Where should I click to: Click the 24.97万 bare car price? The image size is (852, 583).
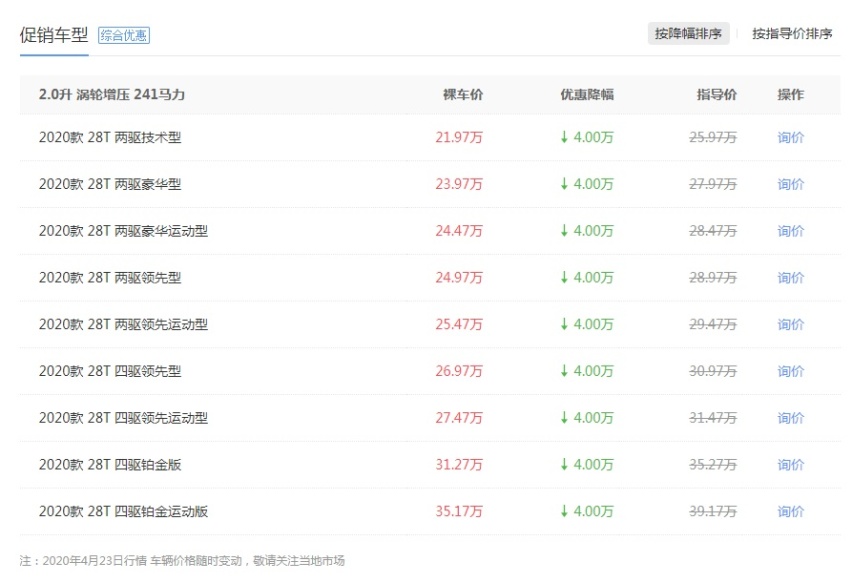pos(459,278)
